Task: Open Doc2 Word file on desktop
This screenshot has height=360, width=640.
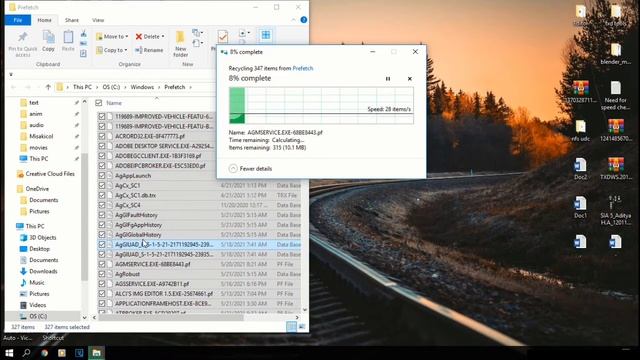Action: pyautogui.click(x=580, y=169)
